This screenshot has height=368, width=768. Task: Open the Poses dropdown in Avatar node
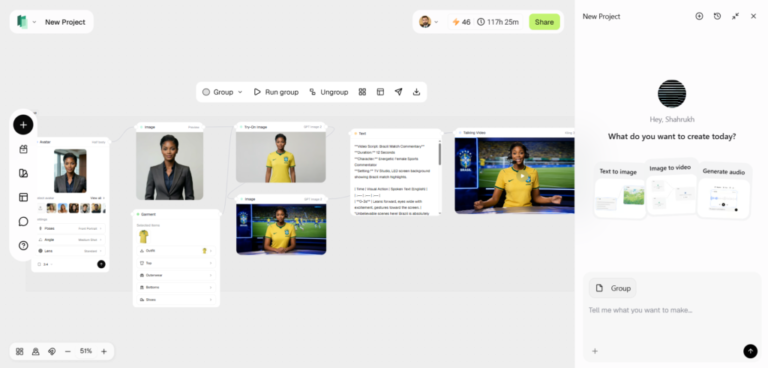coord(71,228)
